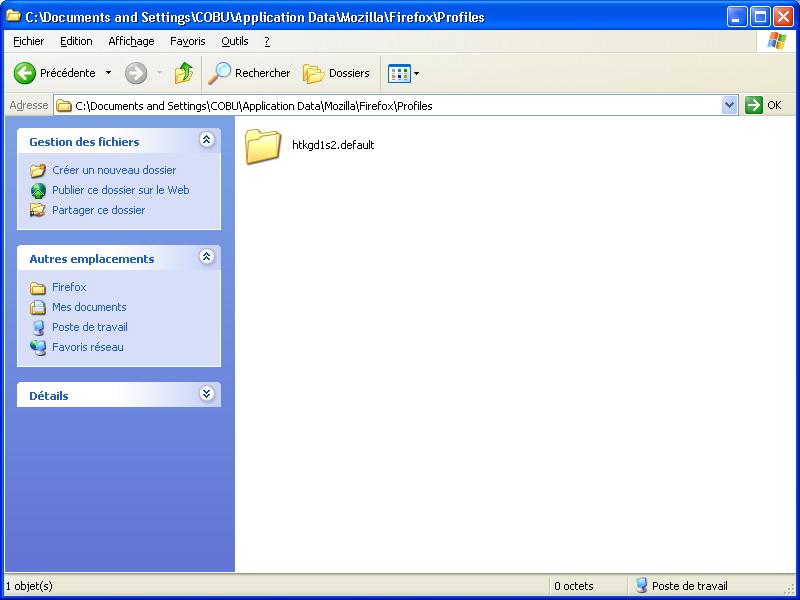Click the address path input field

pyautogui.click(x=395, y=106)
